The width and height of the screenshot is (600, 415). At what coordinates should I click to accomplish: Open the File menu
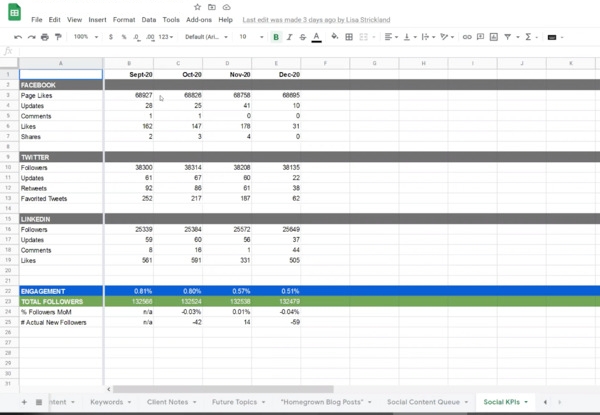[37, 20]
